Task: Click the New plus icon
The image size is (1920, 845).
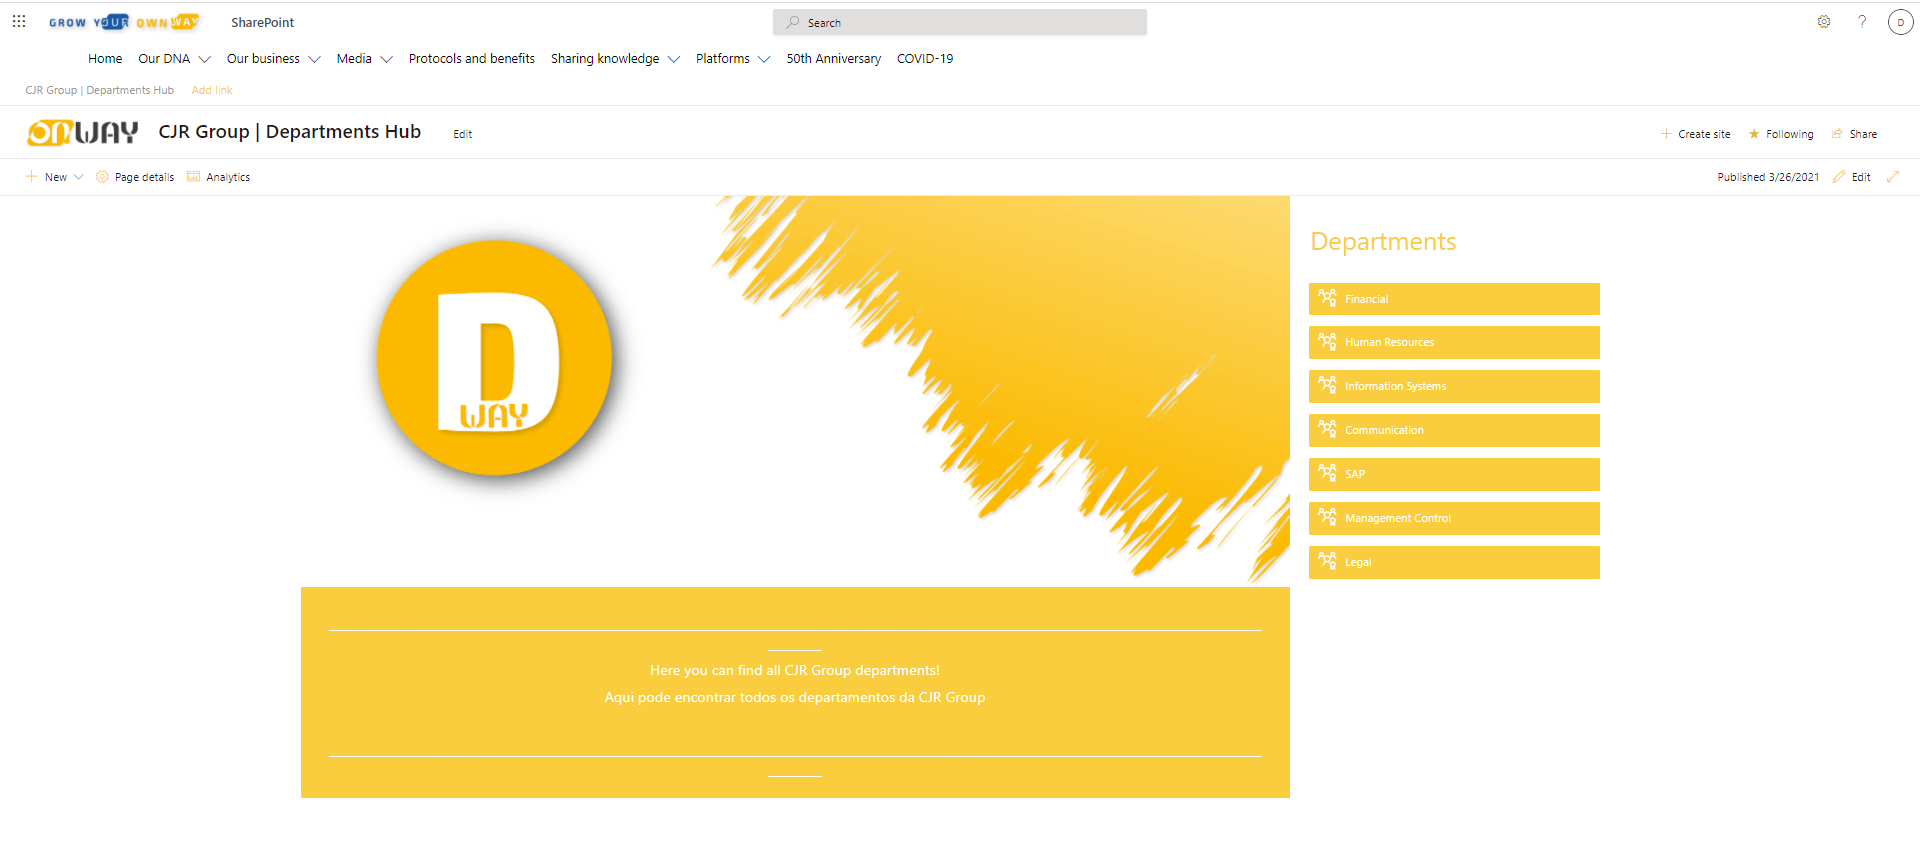Action: coord(31,177)
